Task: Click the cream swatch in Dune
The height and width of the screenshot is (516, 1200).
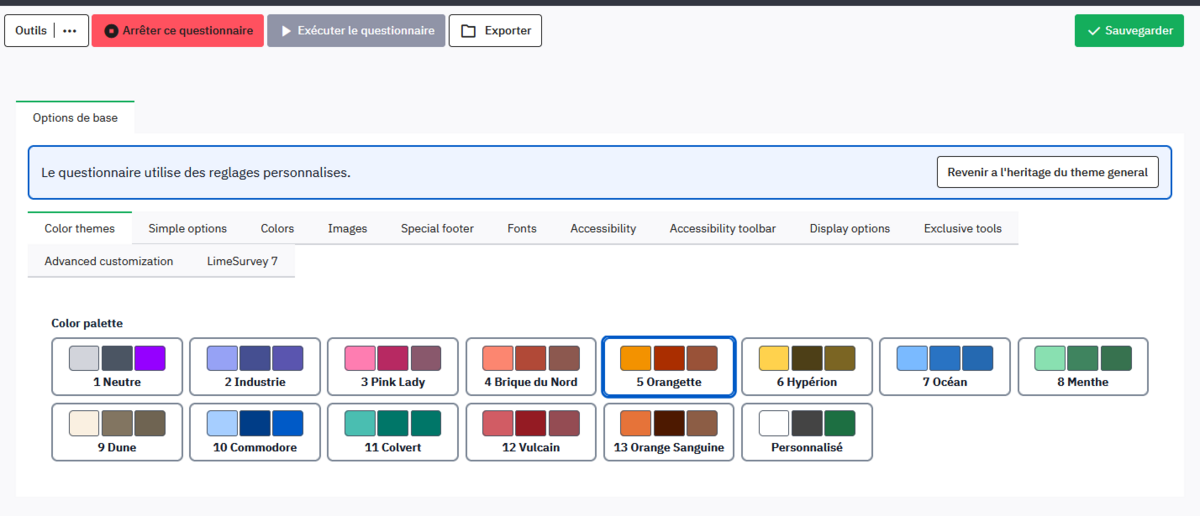Action: coord(84,423)
